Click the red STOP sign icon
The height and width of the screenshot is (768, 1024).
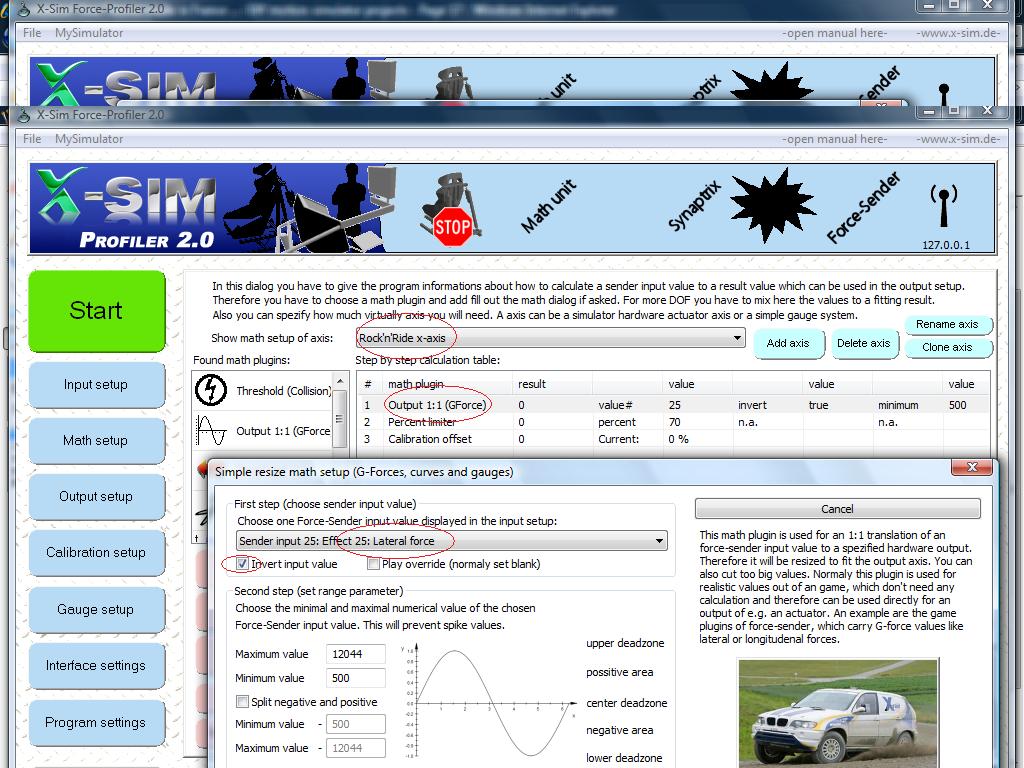tap(452, 227)
